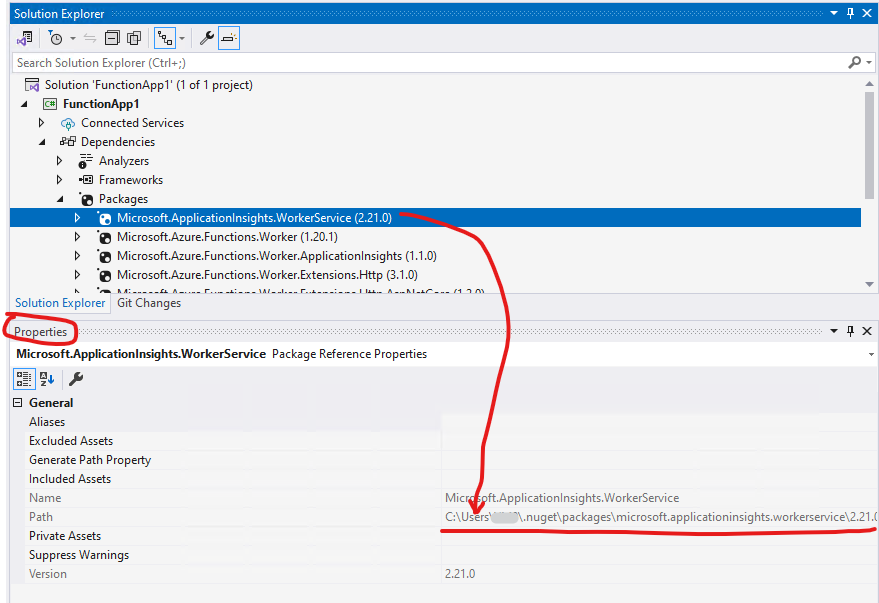Screen dimensions: 879x603
Task: Toggle Preview Selected Items button
Action: point(229,38)
